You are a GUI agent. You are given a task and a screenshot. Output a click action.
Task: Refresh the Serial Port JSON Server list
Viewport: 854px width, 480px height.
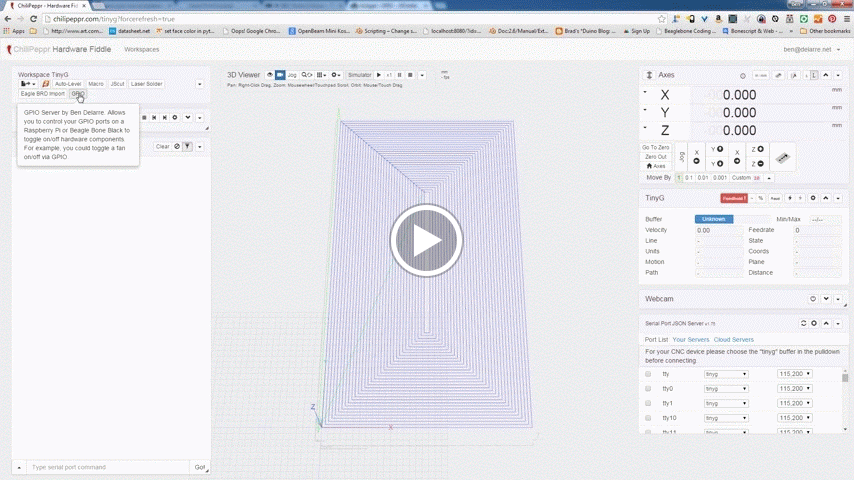tap(803, 323)
